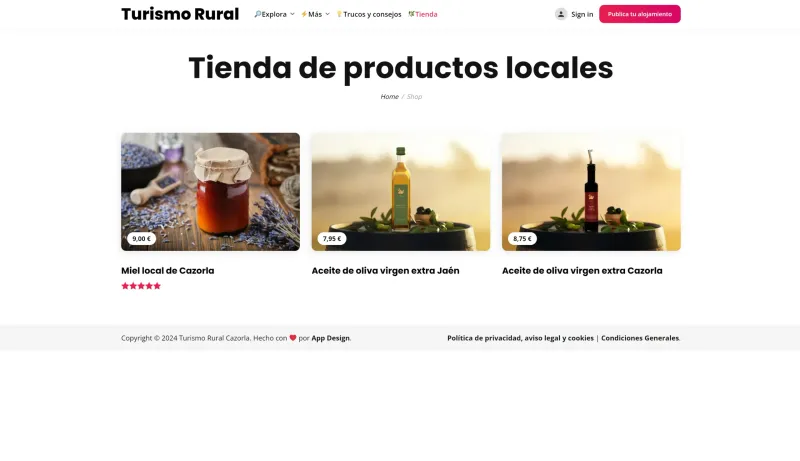Click Publica tu alojamiento button

tap(640, 14)
